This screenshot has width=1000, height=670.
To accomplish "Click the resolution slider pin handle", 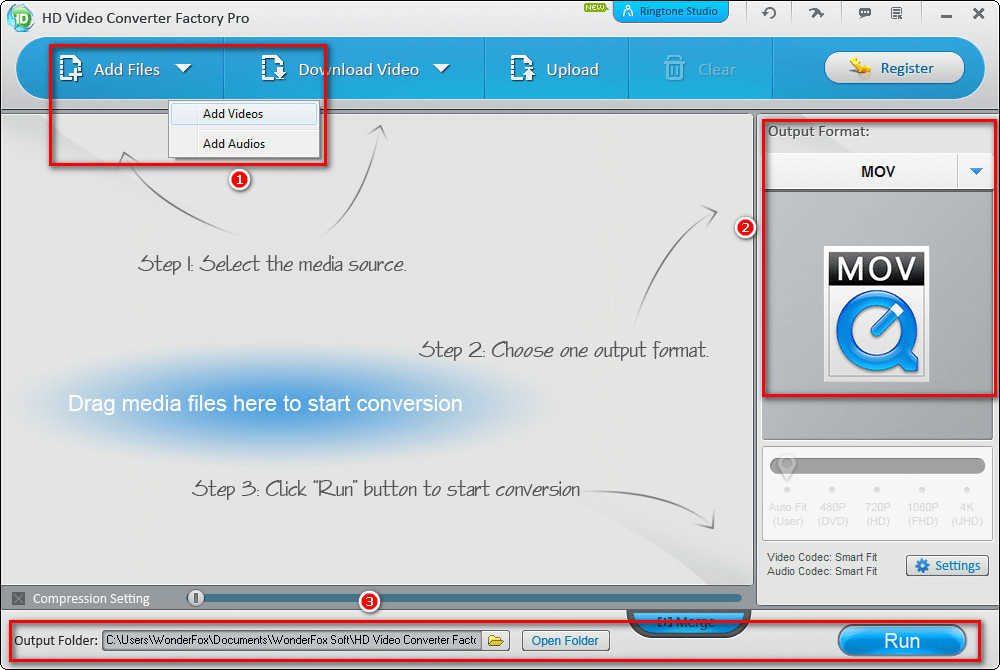I will (787, 467).
